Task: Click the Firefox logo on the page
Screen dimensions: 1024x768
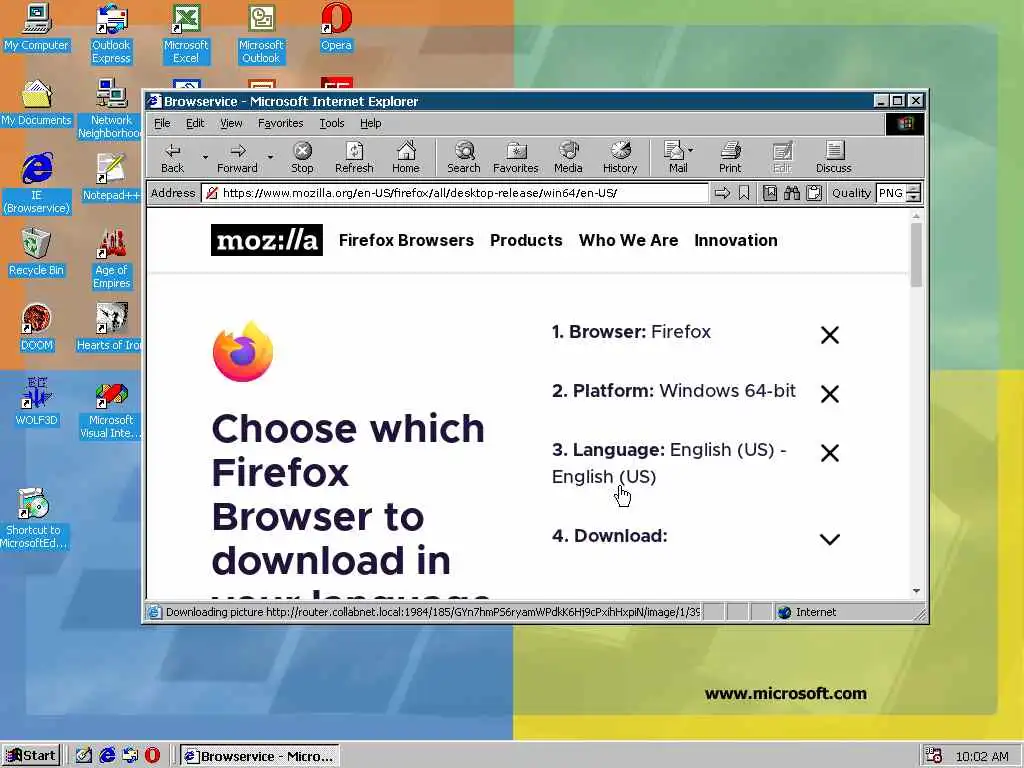Action: [243, 351]
